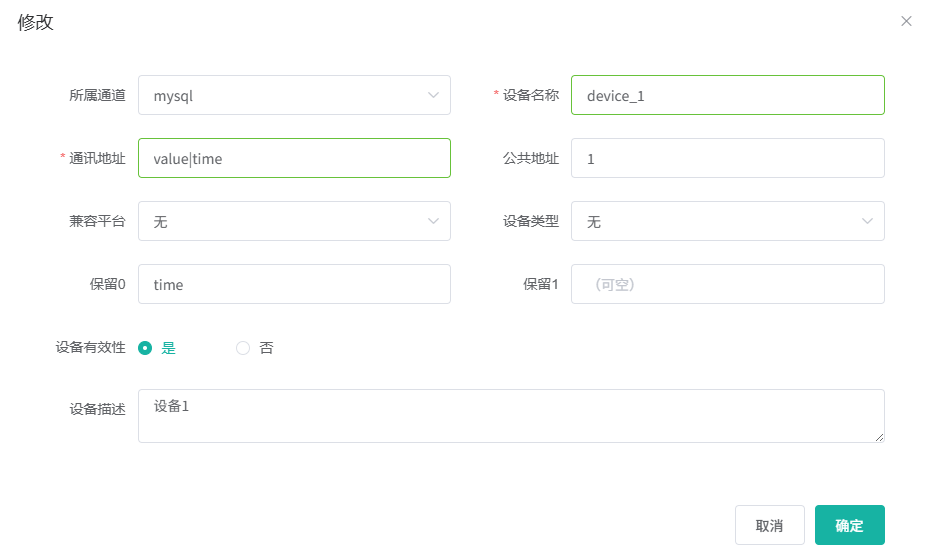927x557 pixels.
Task: Click the chevron arrow in 所属通道 selector
Action: pyautogui.click(x=433, y=95)
